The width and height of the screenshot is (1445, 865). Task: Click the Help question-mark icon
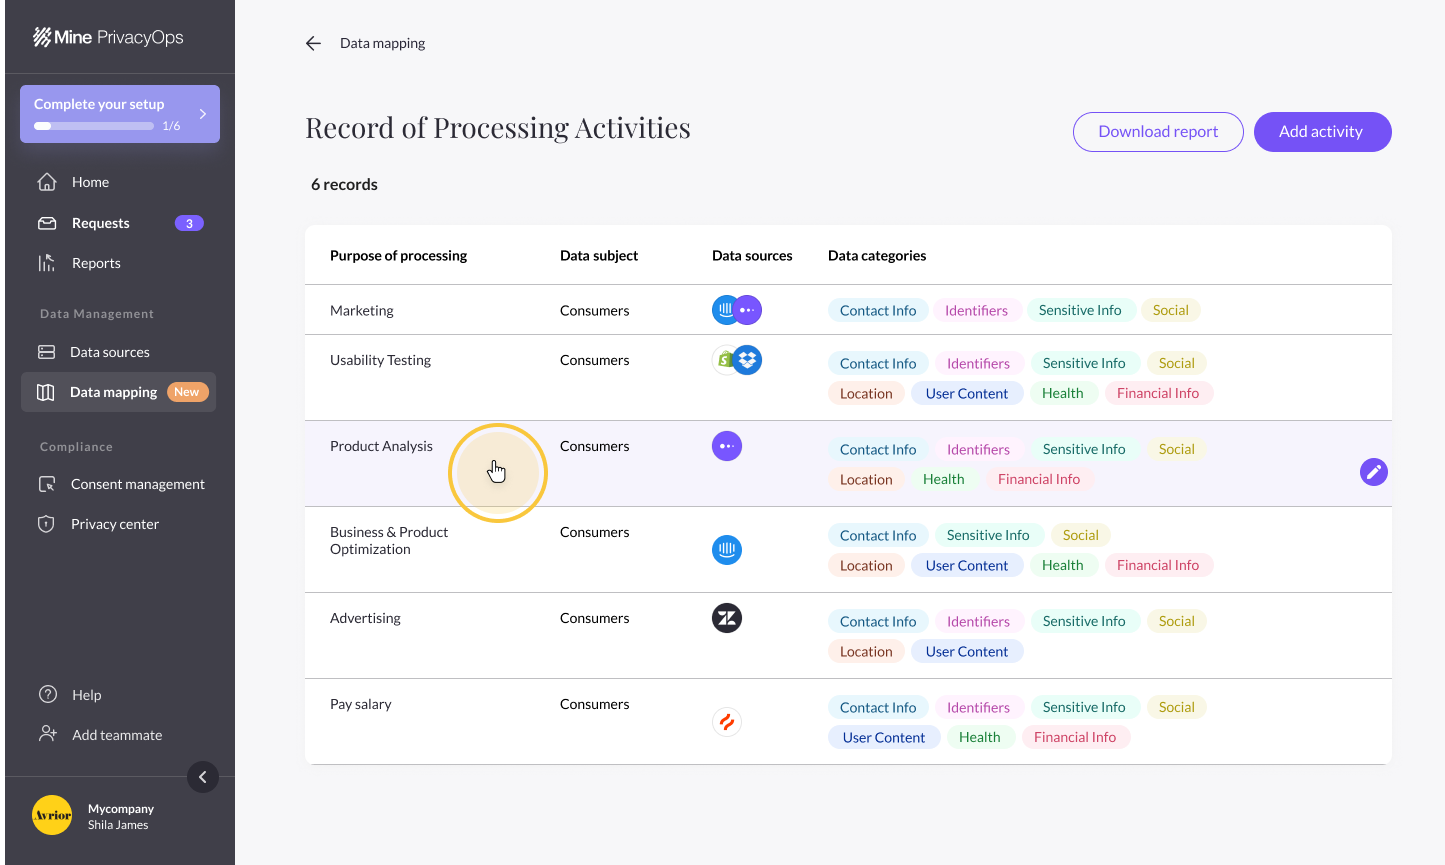(x=47, y=694)
